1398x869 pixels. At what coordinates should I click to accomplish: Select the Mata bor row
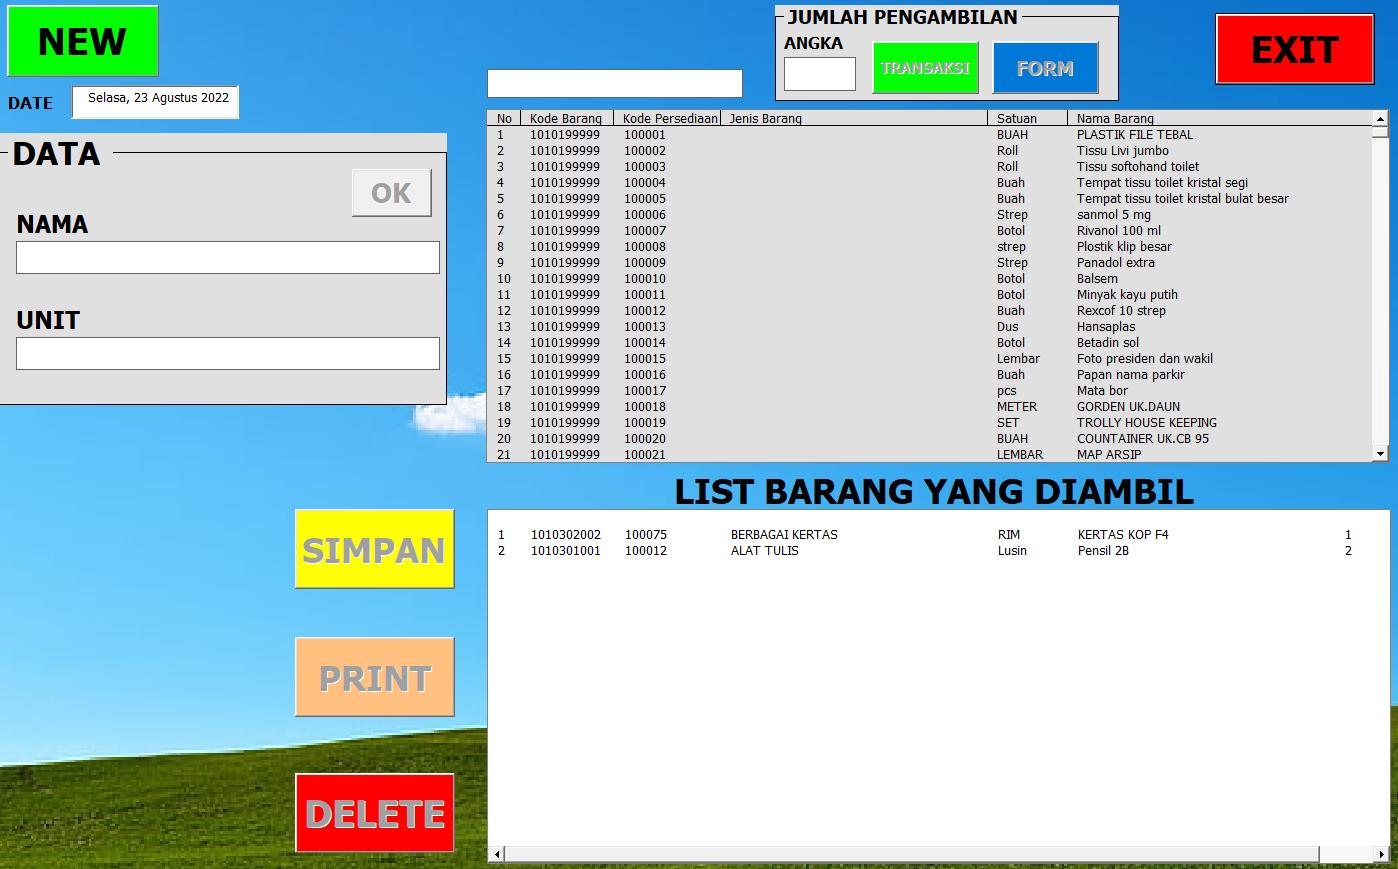coord(930,391)
